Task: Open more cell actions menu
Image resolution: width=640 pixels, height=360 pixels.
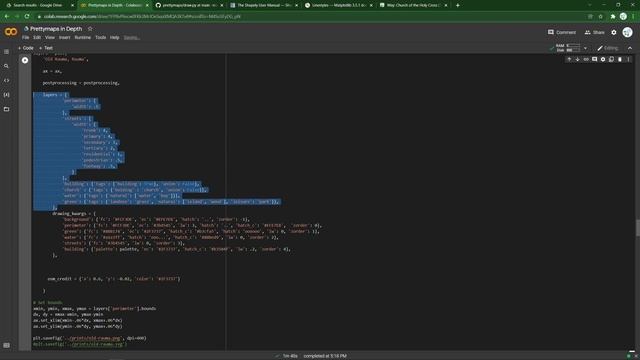Action: tap(628, 59)
